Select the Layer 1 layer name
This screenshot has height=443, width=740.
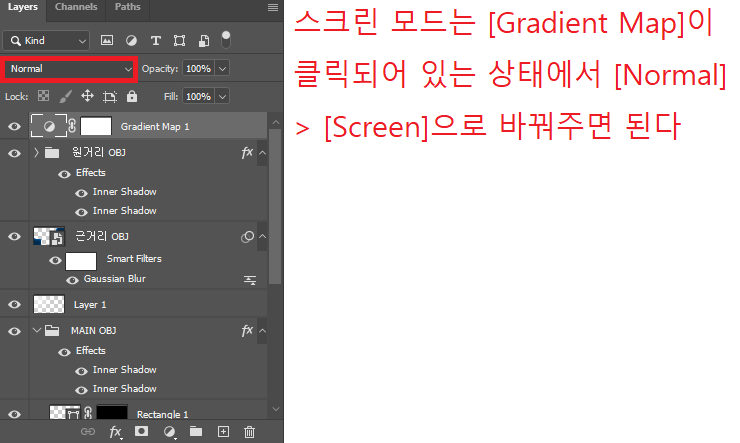click(x=90, y=305)
